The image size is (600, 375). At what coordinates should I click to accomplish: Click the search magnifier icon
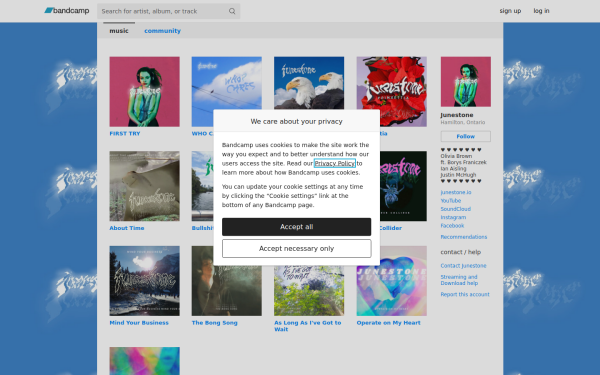tap(232, 11)
